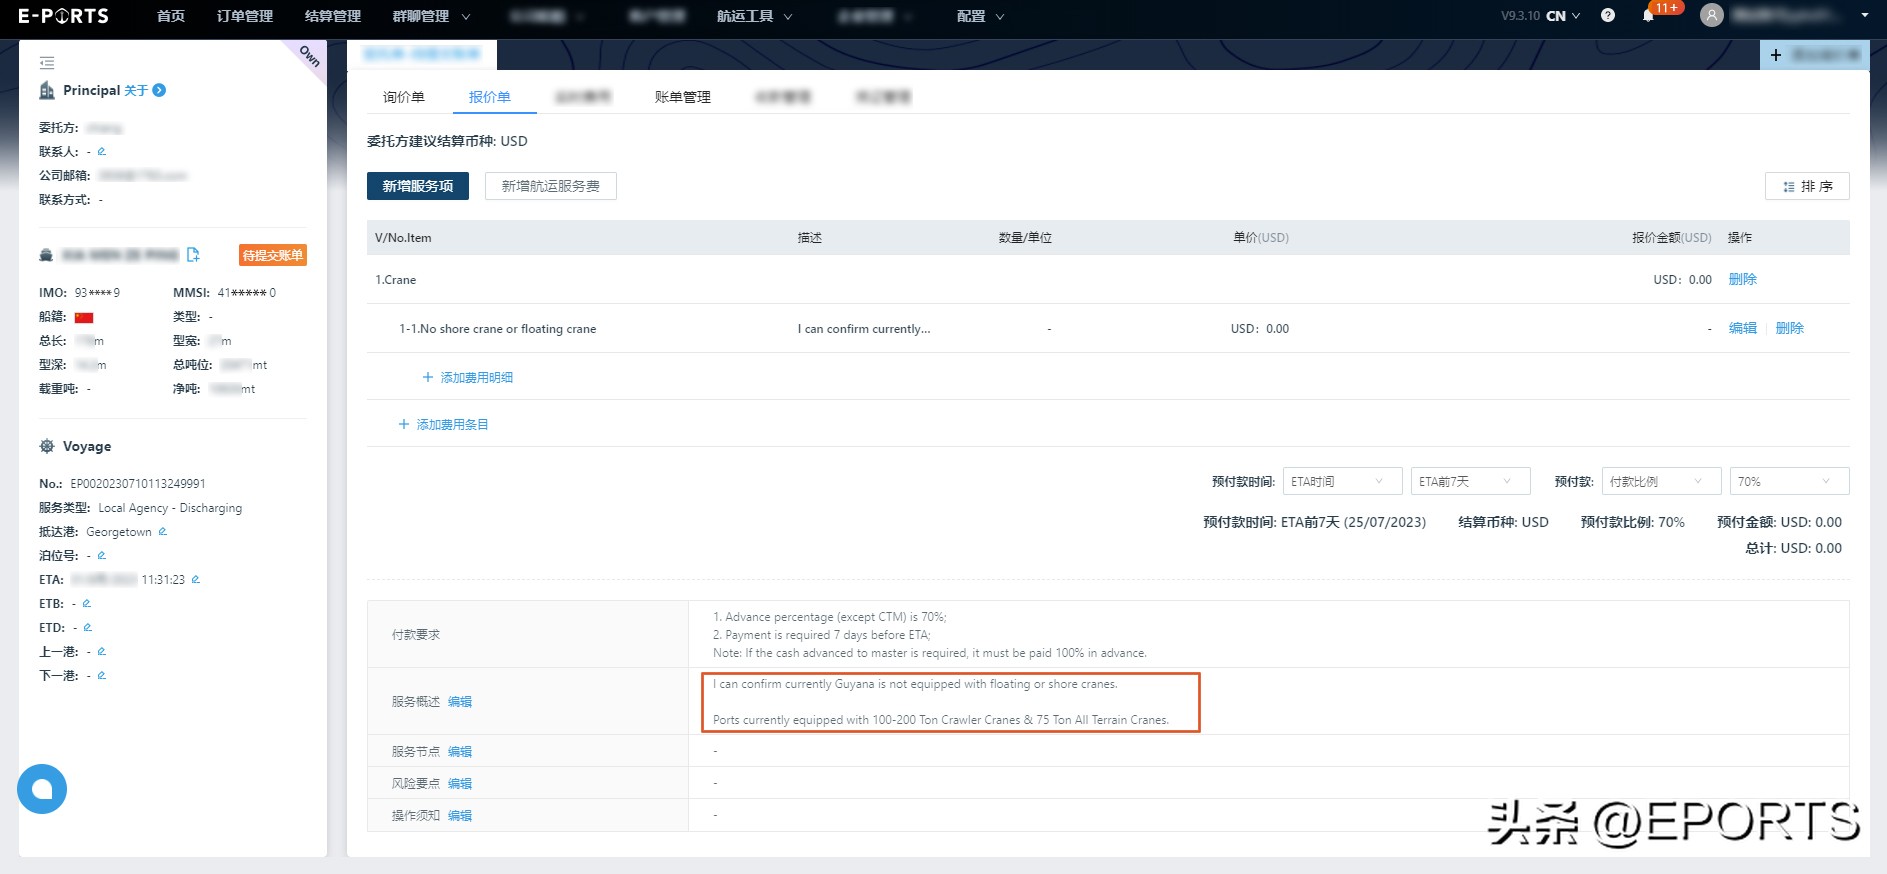Click the V9.3.10 version label
Screen dimensions: 1887x874
(1520, 16)
